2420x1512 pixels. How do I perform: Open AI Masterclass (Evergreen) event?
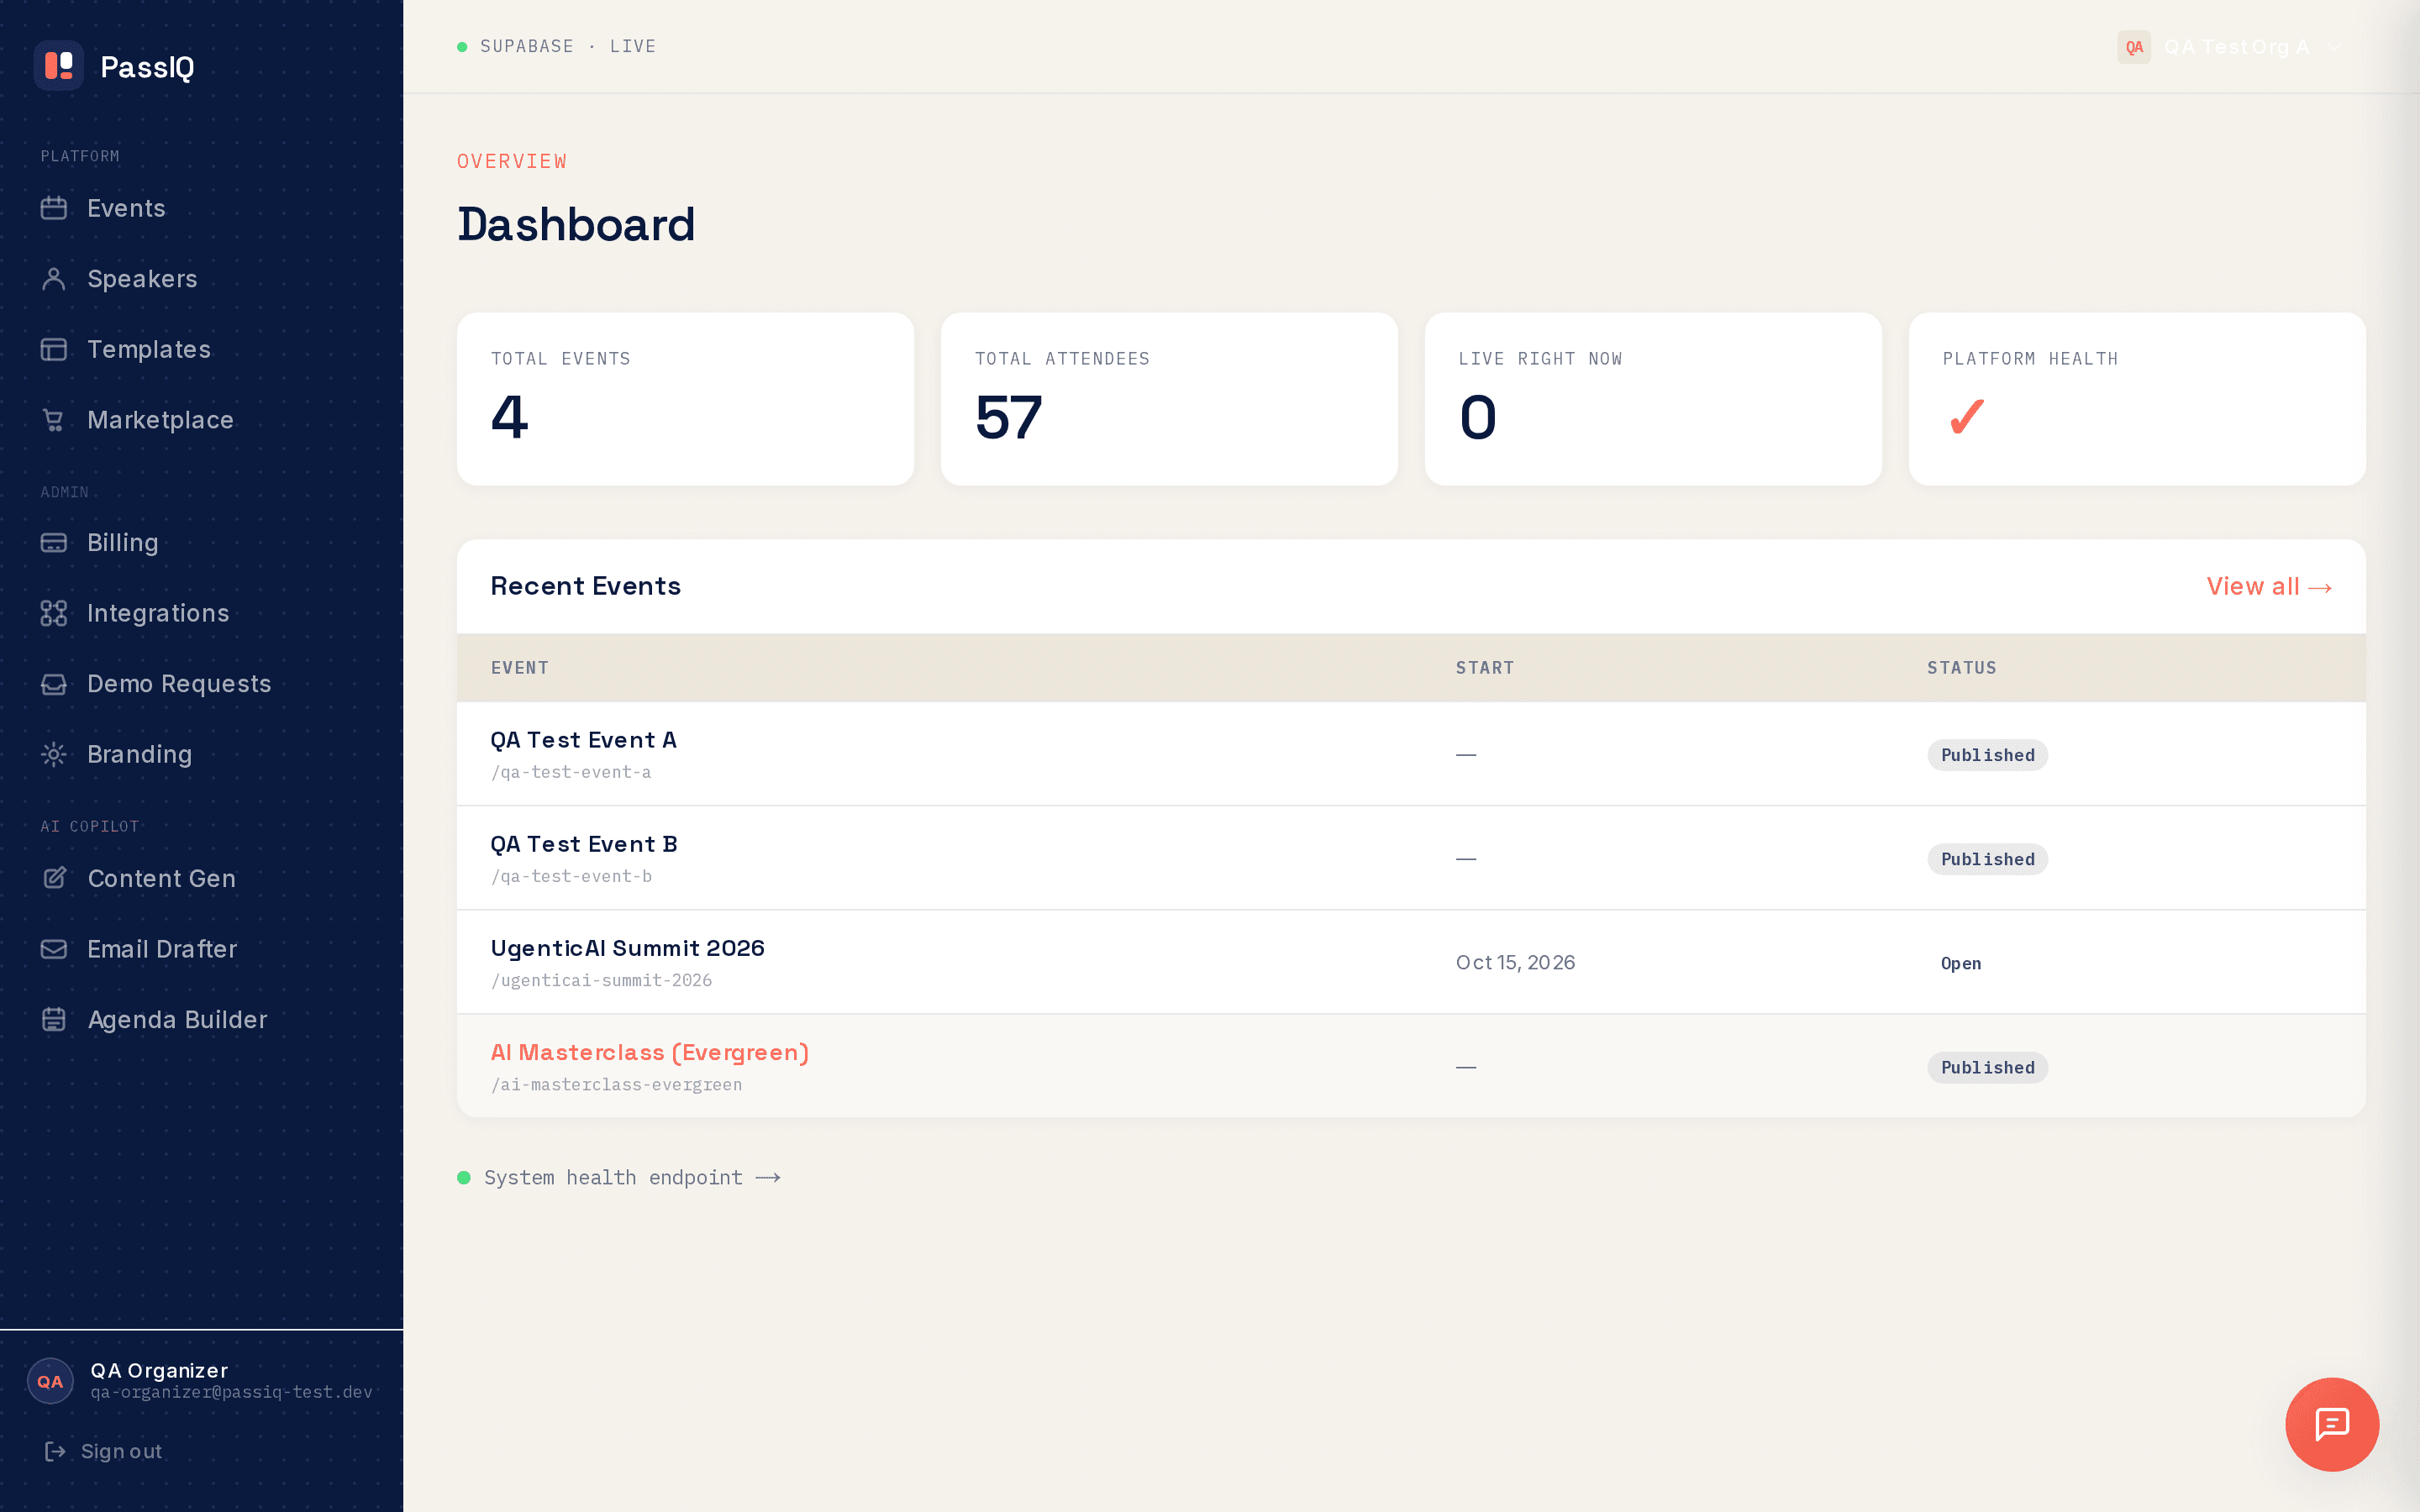(649, 1052)
